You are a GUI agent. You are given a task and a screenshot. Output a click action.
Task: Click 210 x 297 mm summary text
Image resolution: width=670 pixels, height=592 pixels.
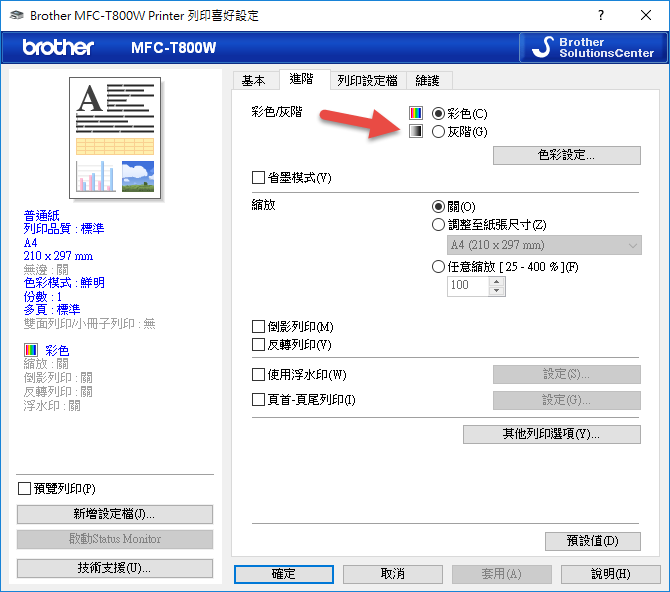click(x=58, y=256)
